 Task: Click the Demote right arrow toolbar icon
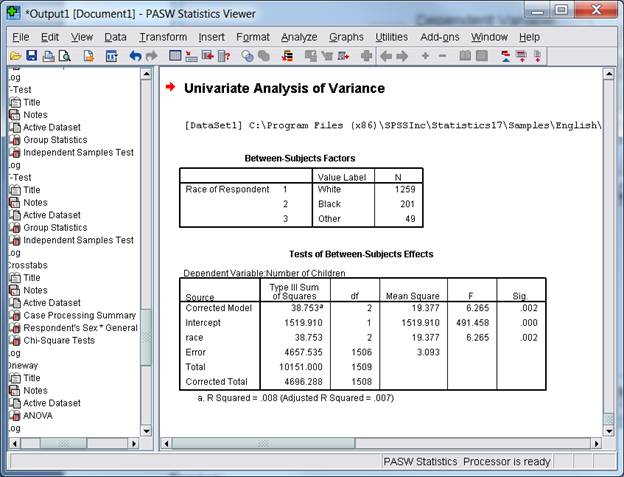point(402,56)
